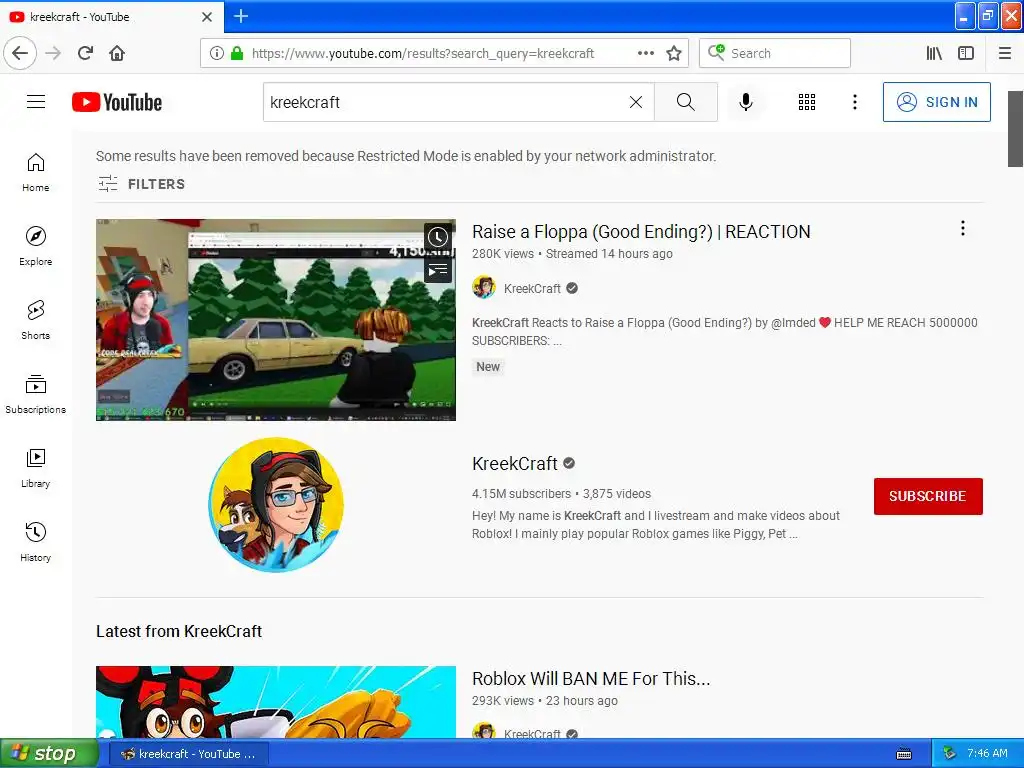Click the browser forward arrow
This screenshot has height=768, width=1024.
click(53, 53)
